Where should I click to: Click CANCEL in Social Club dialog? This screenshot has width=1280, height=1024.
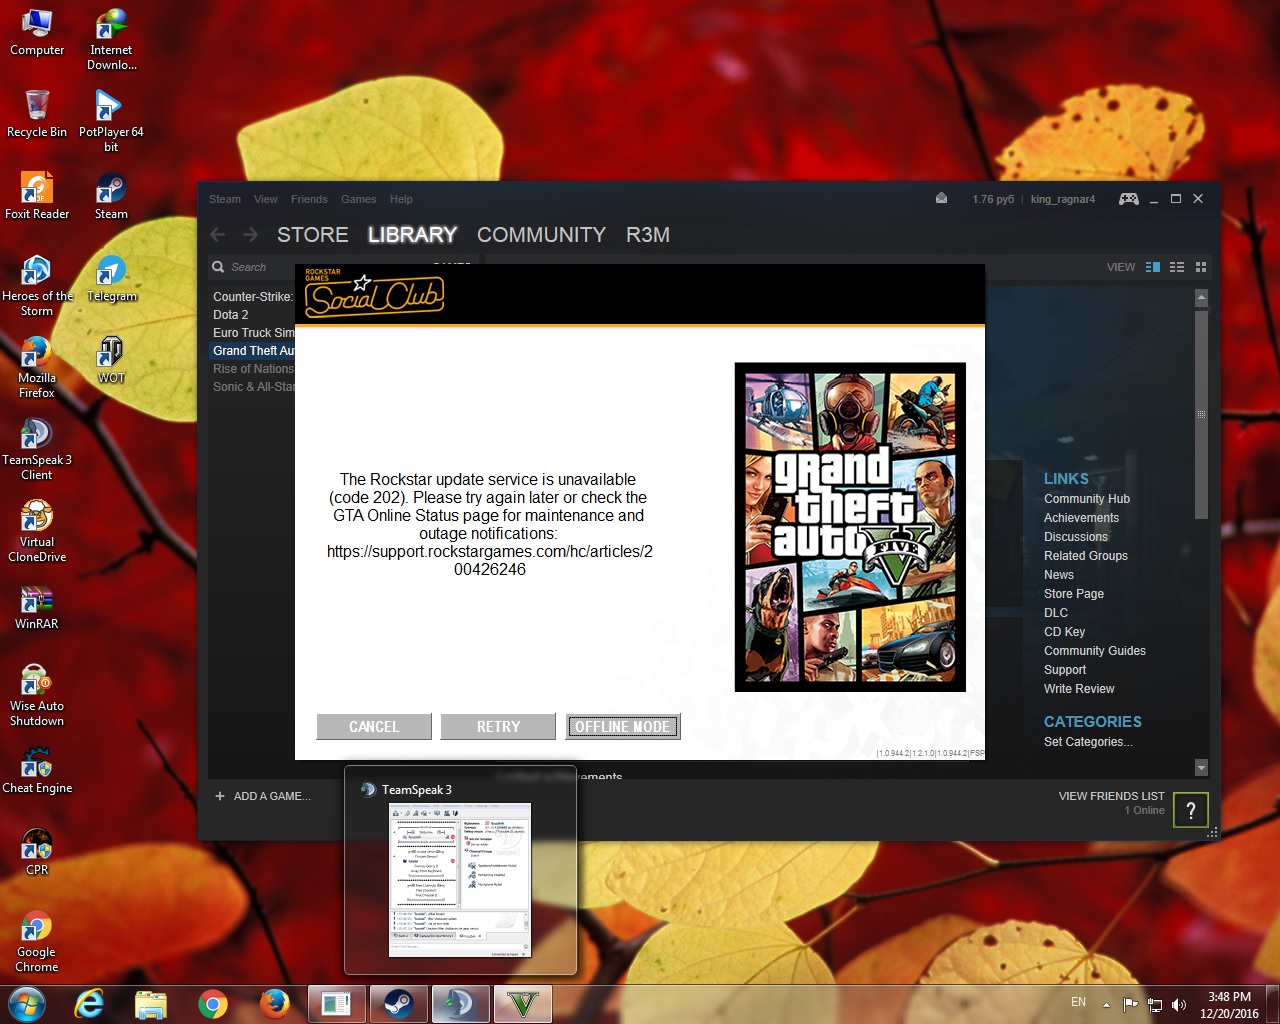click(374, 727)
